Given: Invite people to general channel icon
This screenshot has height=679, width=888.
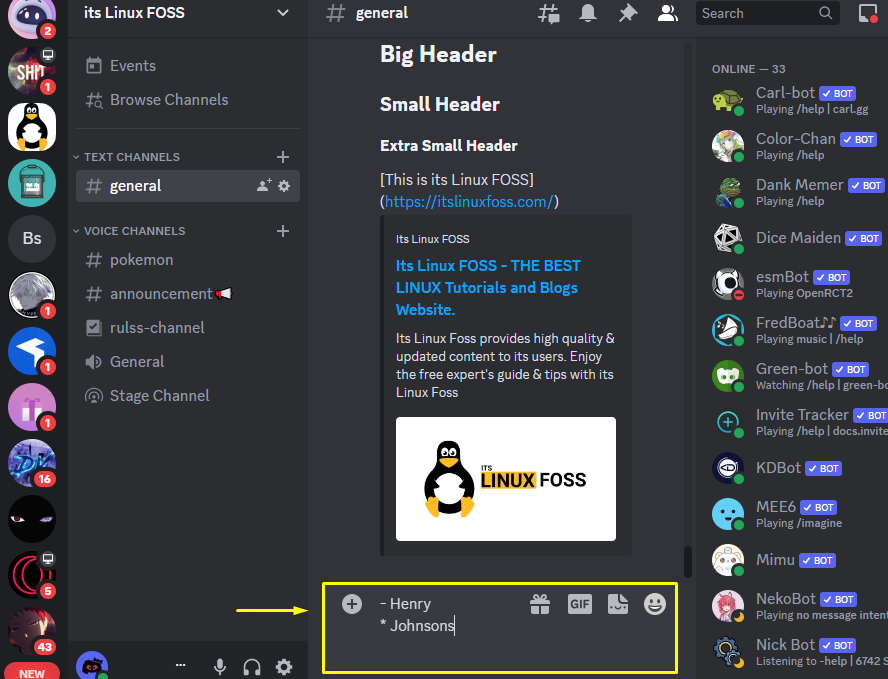Looking at the screenshot, I should pos(264,185).
